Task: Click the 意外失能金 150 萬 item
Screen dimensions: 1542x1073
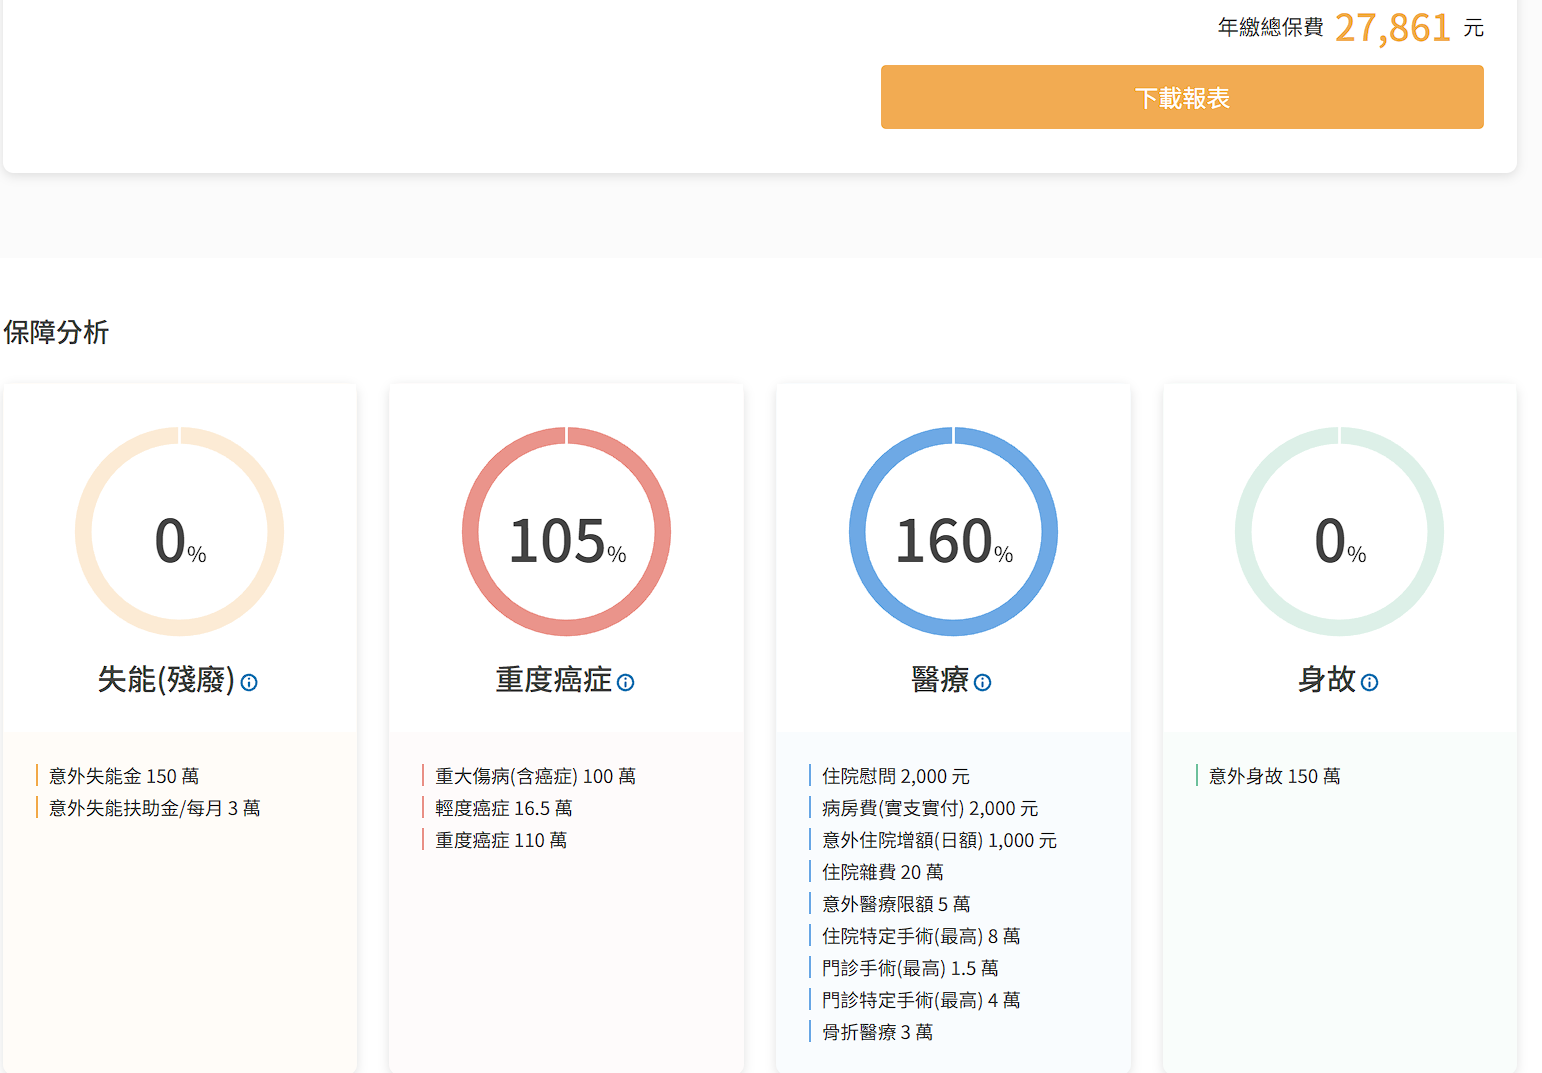Action: tap(124, 776)
